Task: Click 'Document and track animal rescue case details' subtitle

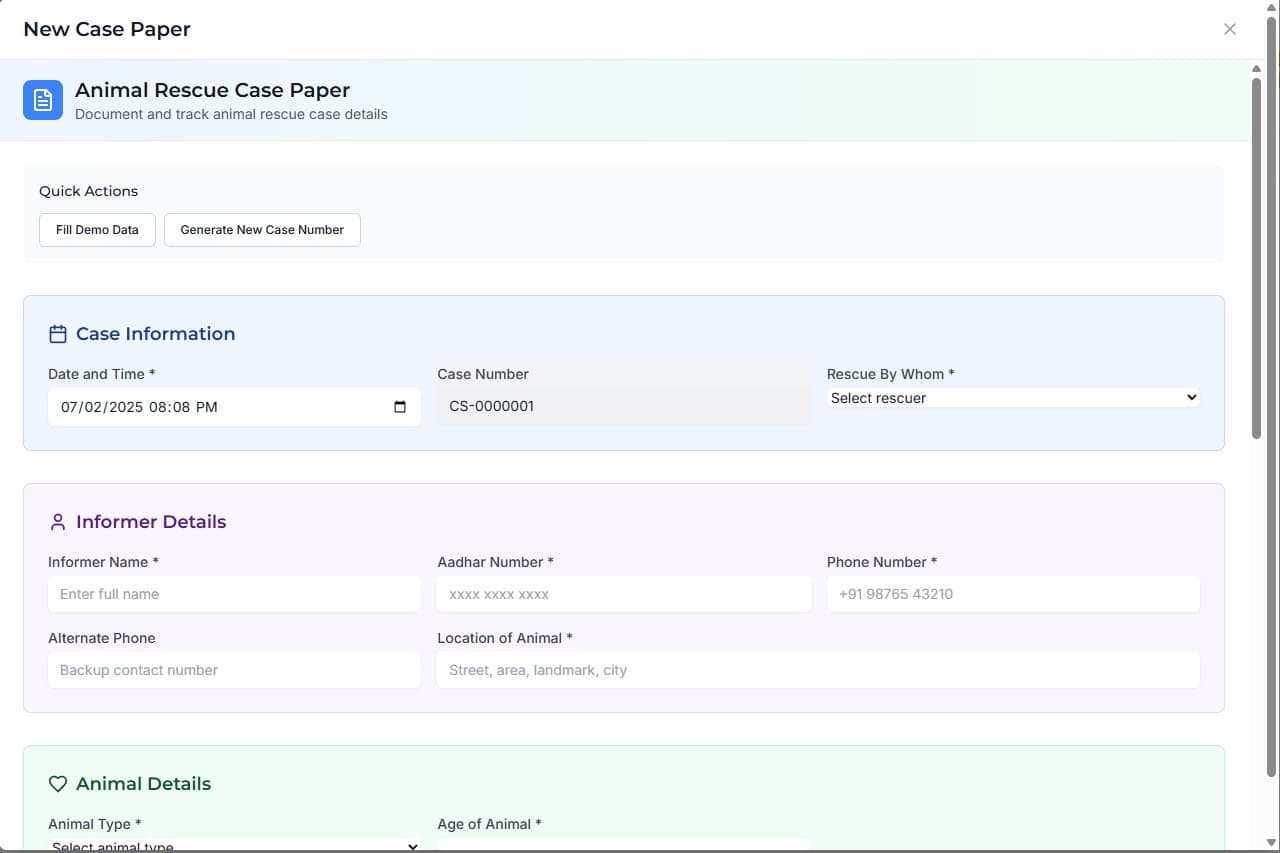Action: pyautogui.click(x=231, y=114)
